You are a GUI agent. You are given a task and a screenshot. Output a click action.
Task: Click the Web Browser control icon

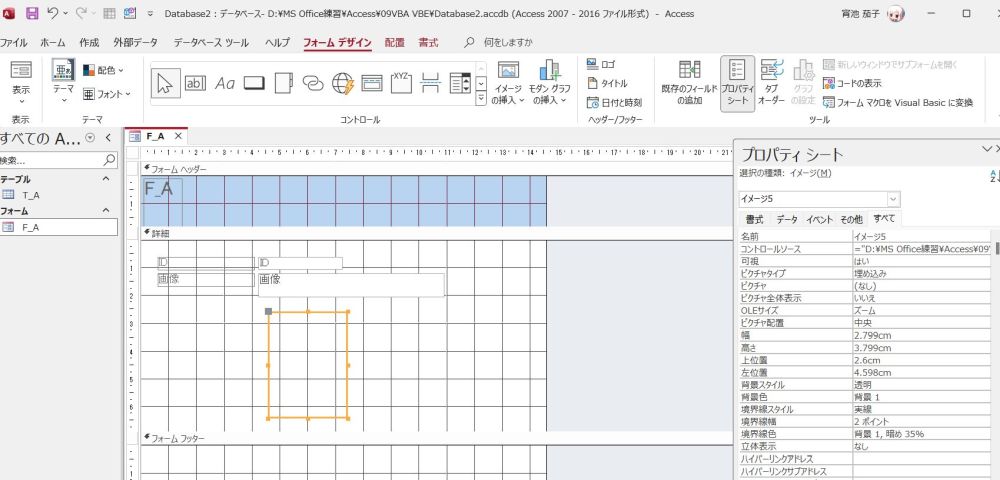[x=343, y=83]
